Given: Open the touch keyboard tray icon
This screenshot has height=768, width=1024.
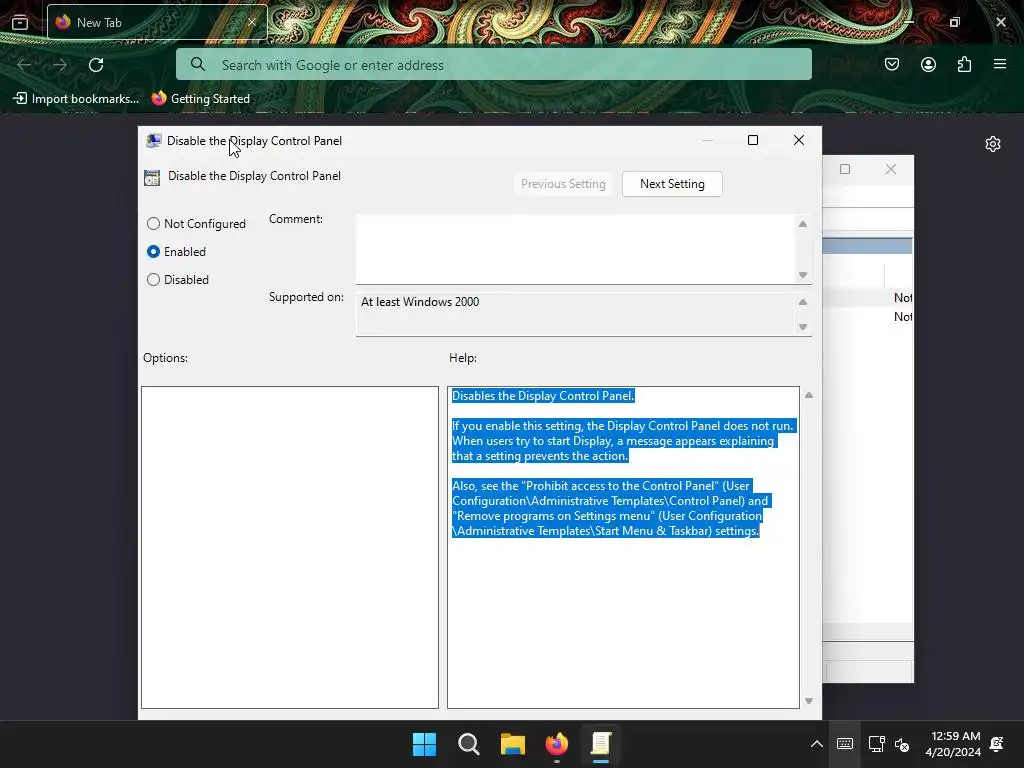Looking at the screenshot, I should point(844,744).
